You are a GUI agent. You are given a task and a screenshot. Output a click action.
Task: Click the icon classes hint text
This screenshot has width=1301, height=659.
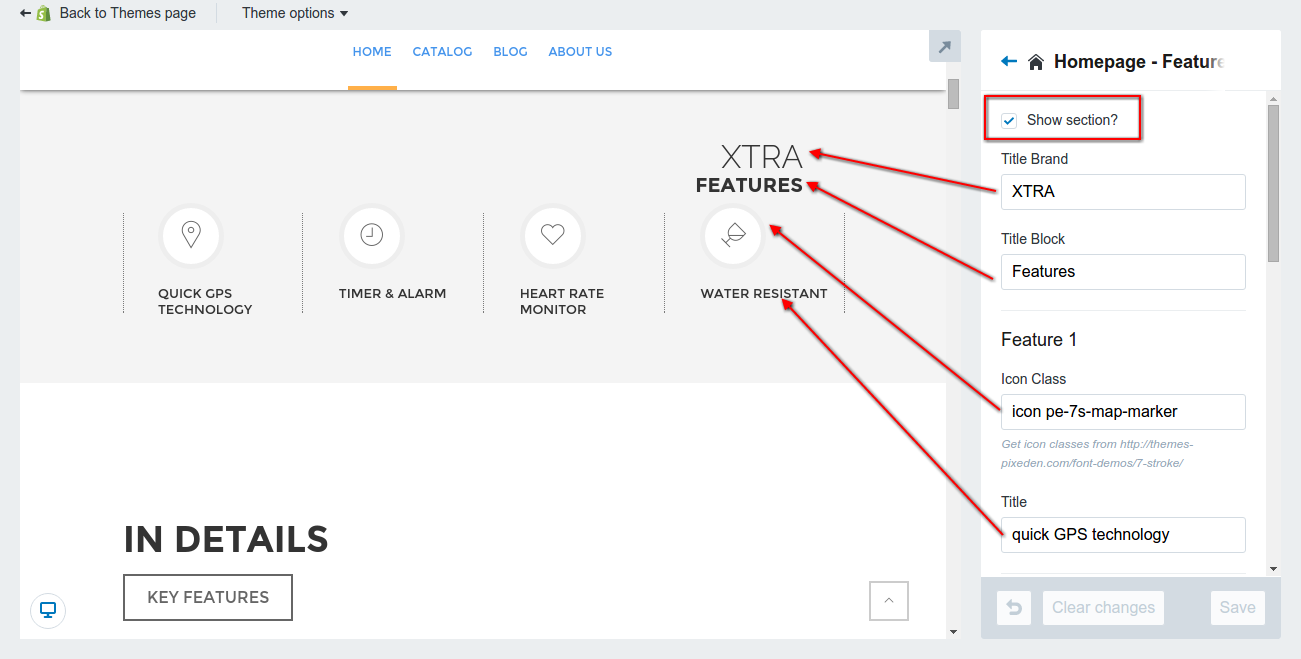pos(1097,454)
